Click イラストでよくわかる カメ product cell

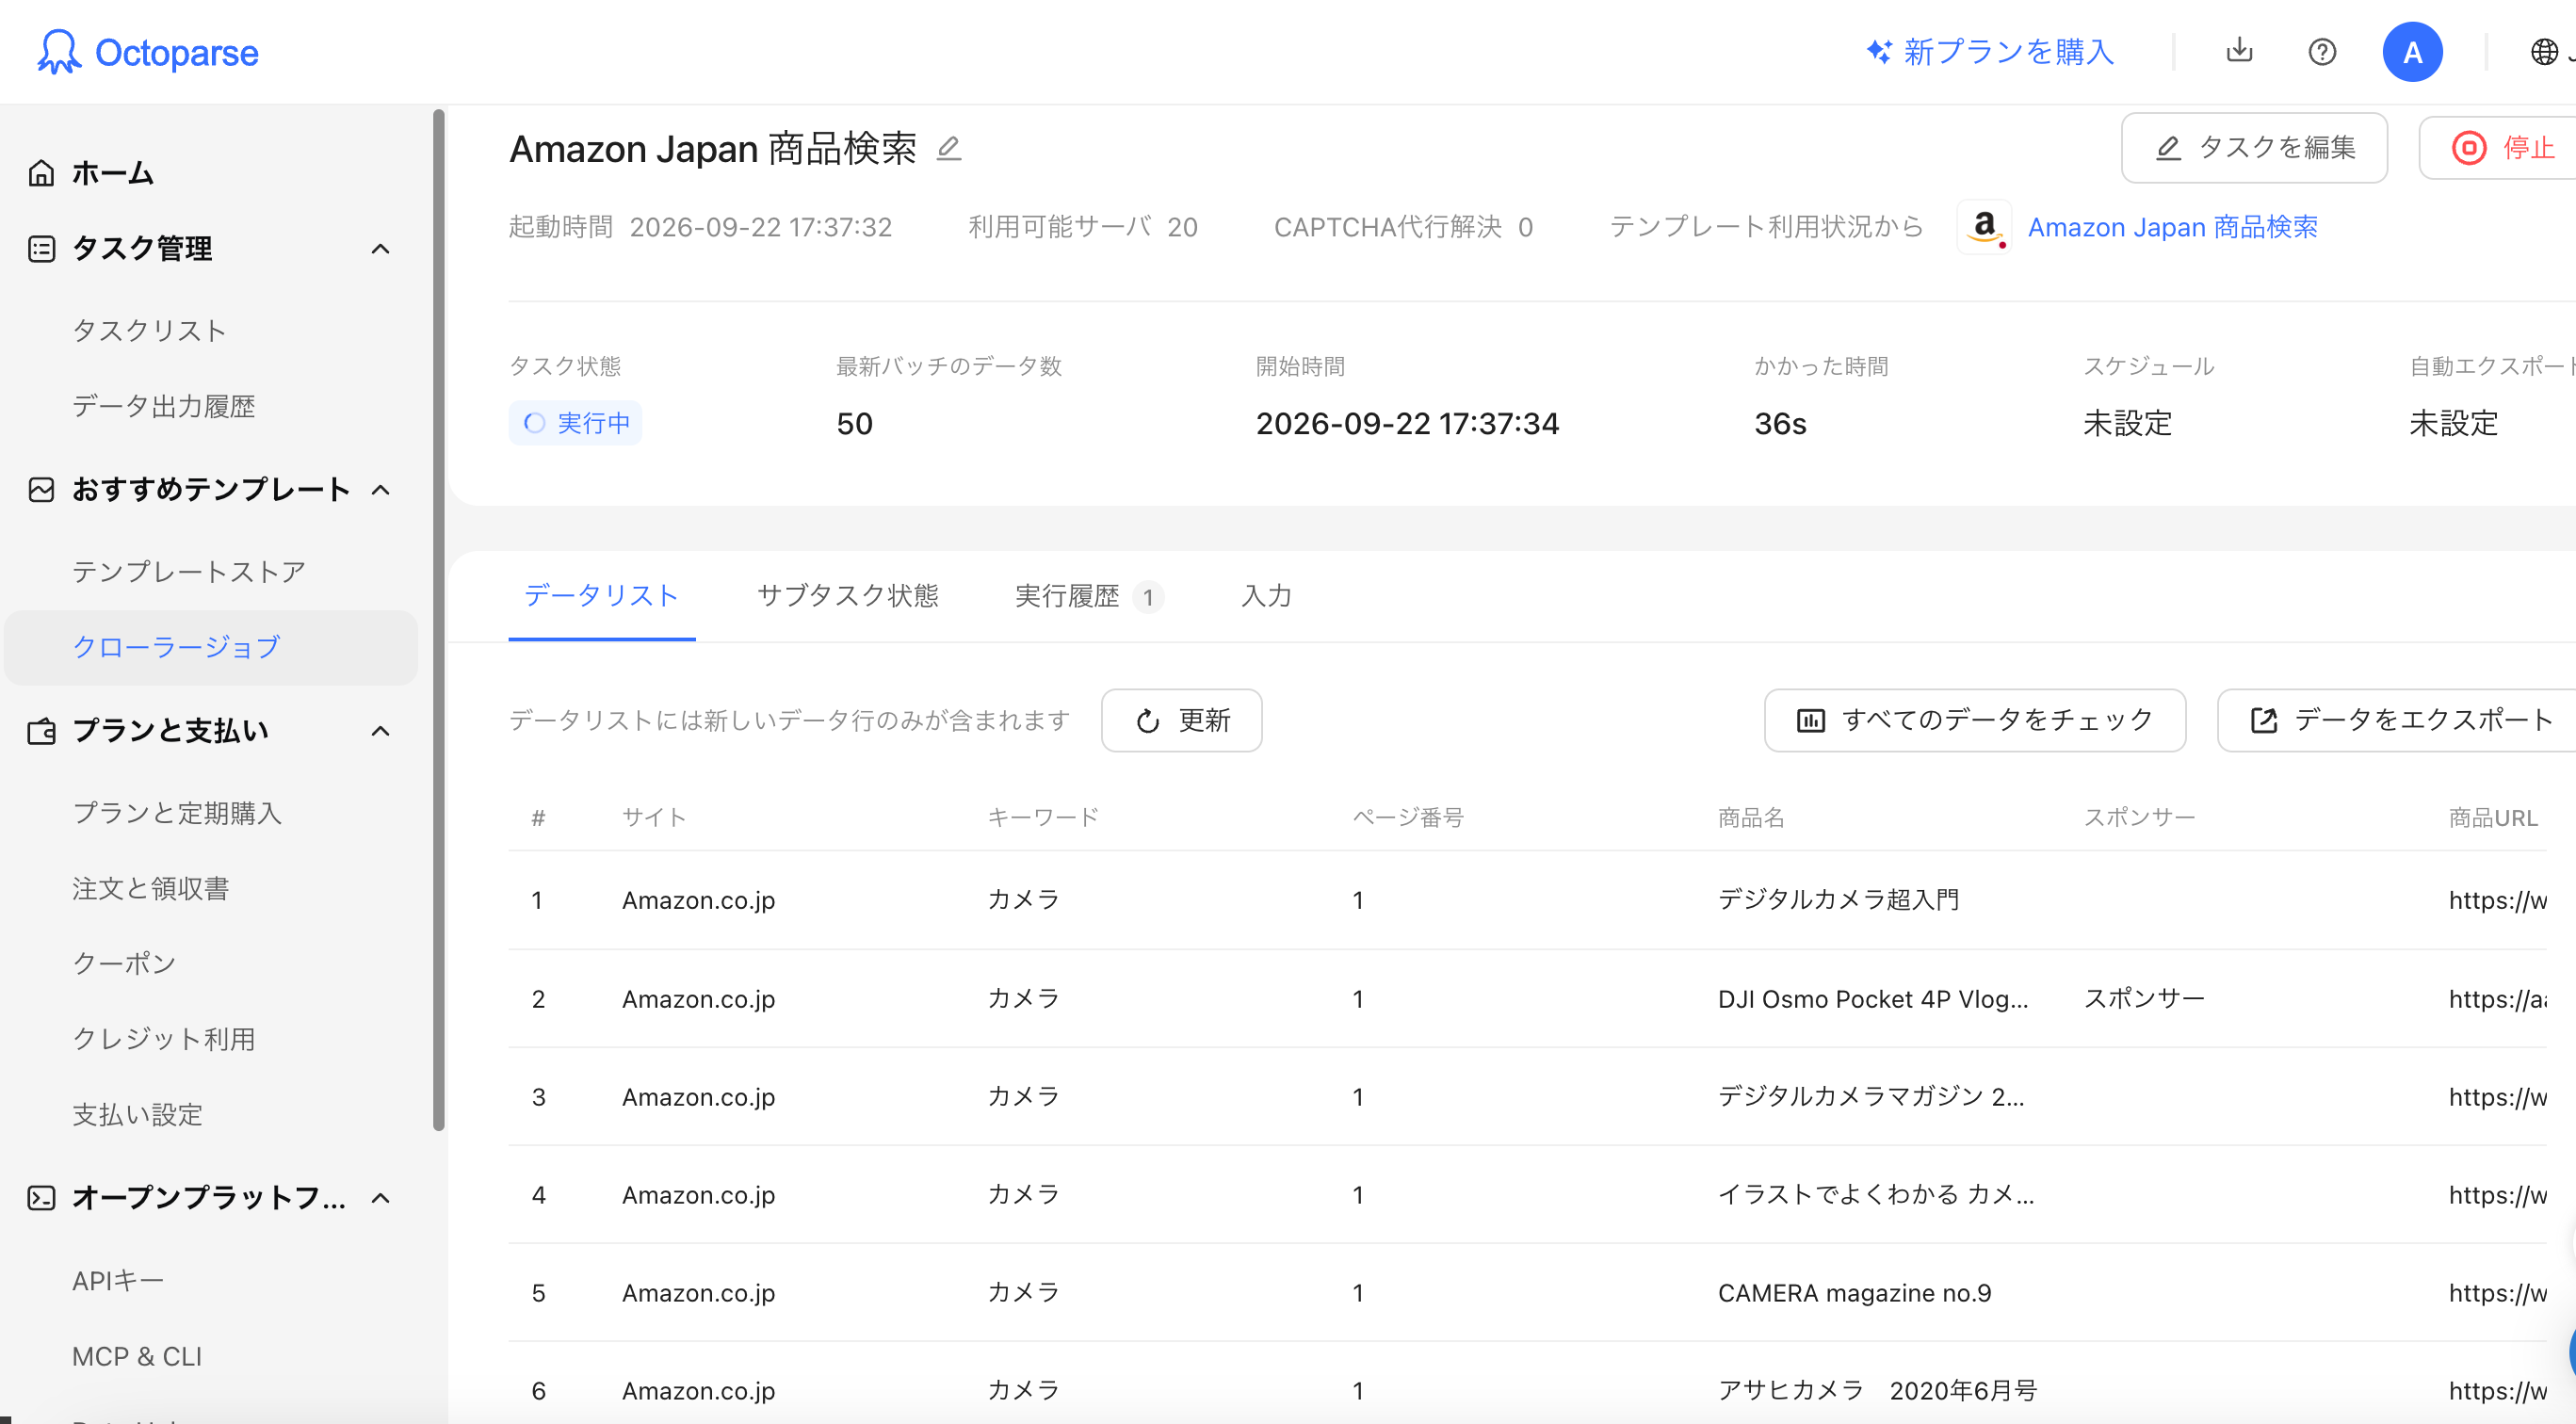click(x=1876, y=1194)
